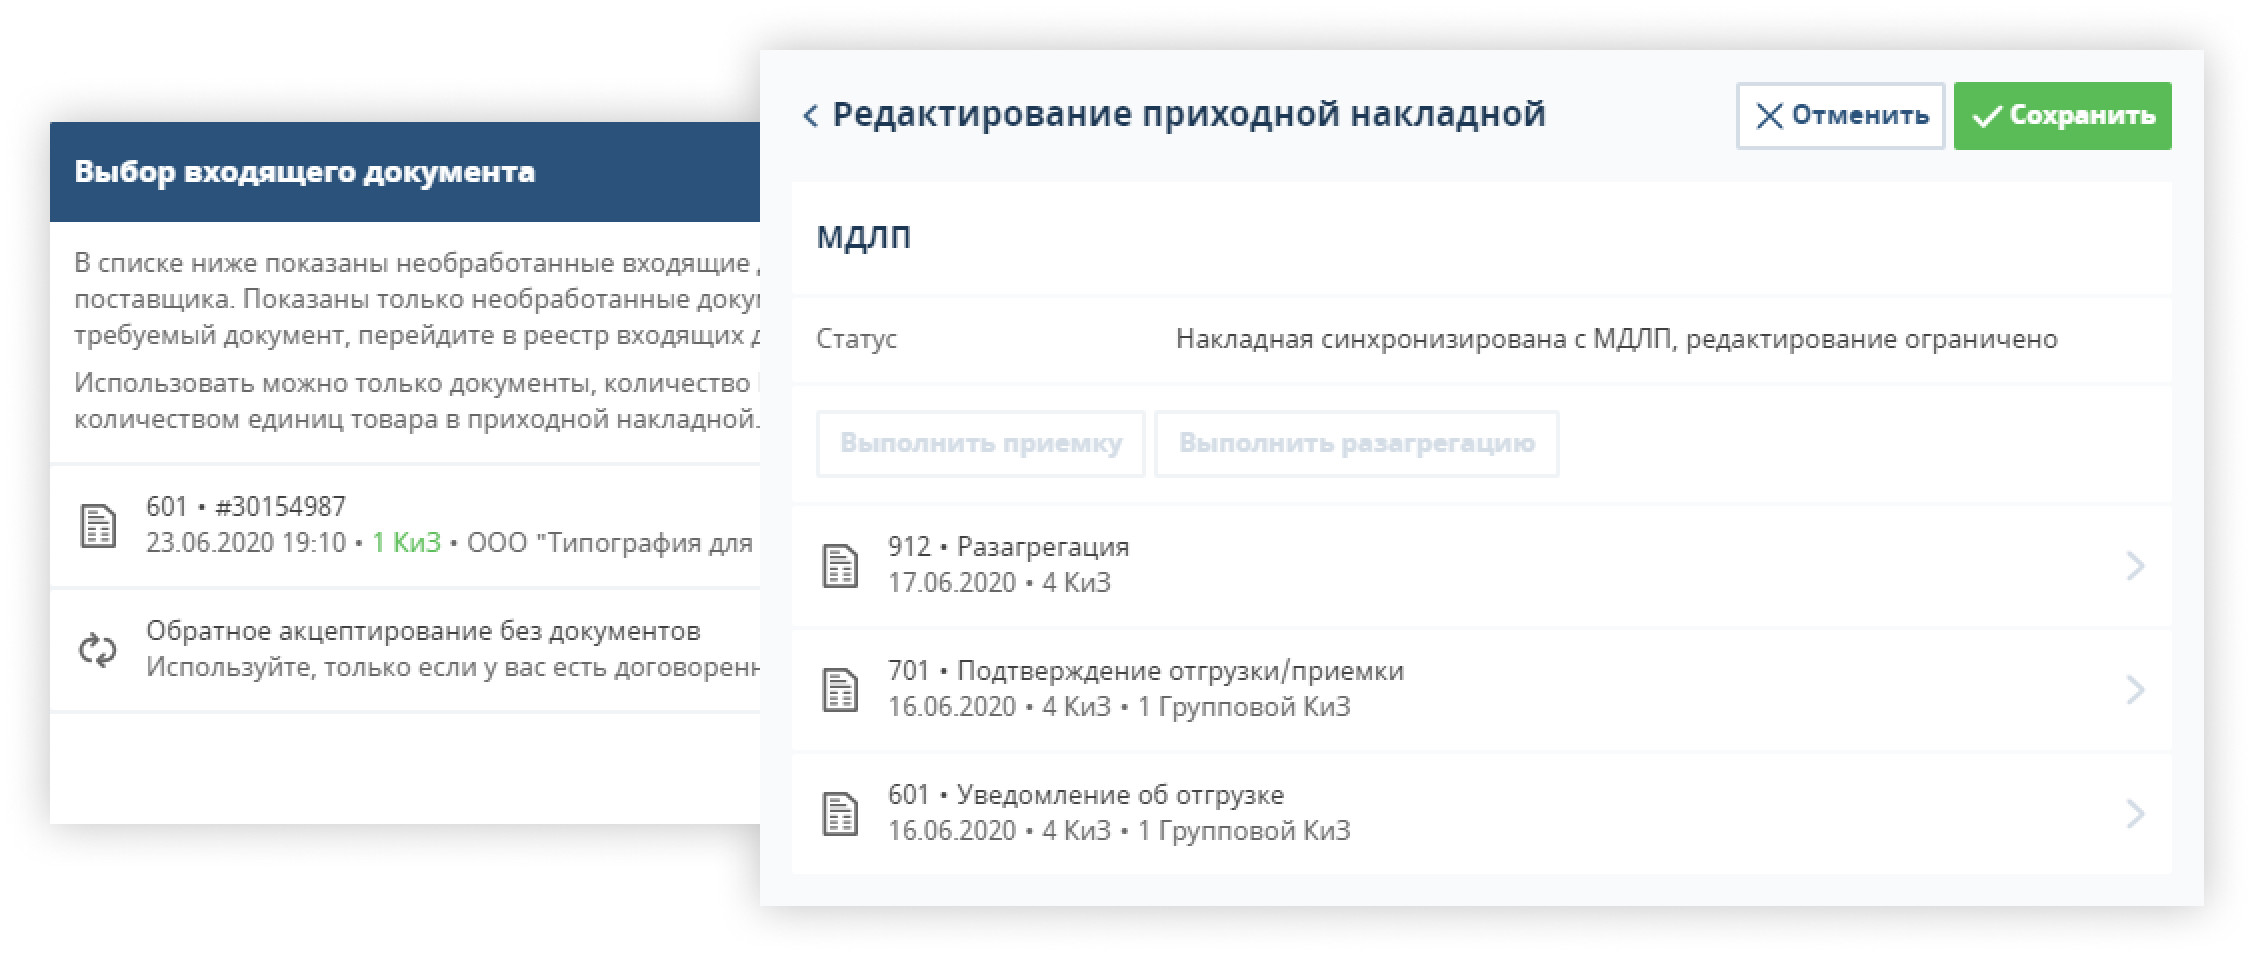Click the green Сохранить button

(x=2062, y=116)
